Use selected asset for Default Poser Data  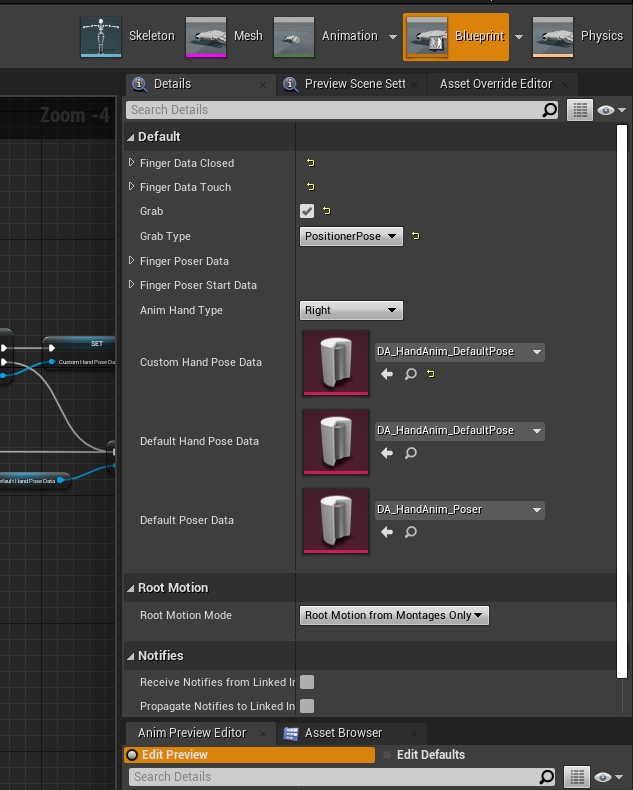(x=387, y=532)
